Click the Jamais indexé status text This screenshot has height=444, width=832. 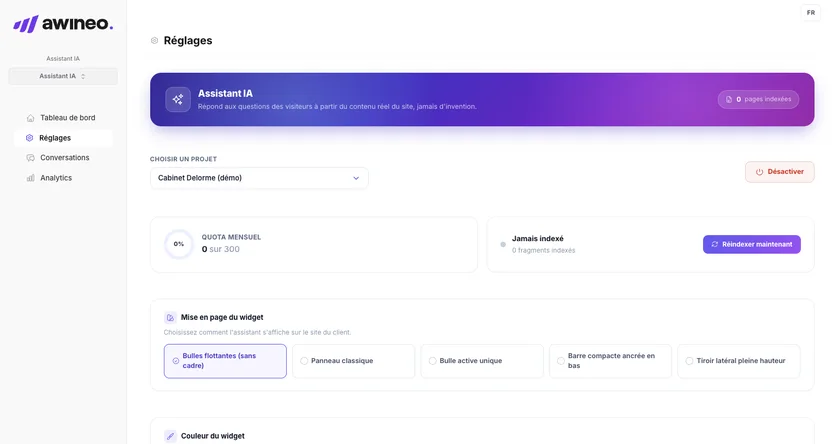click(538, 239)
